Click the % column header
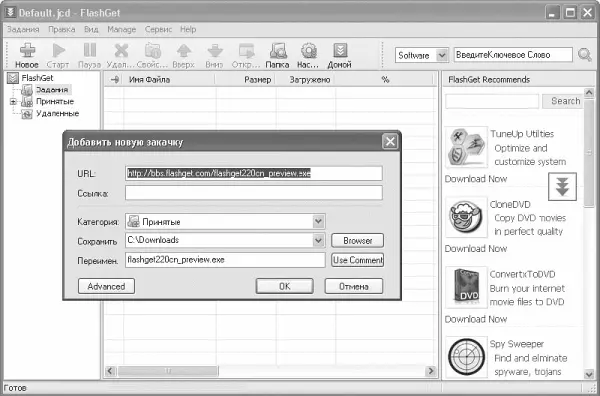Viewport: 600px width, 396px height. coord(385,80)
